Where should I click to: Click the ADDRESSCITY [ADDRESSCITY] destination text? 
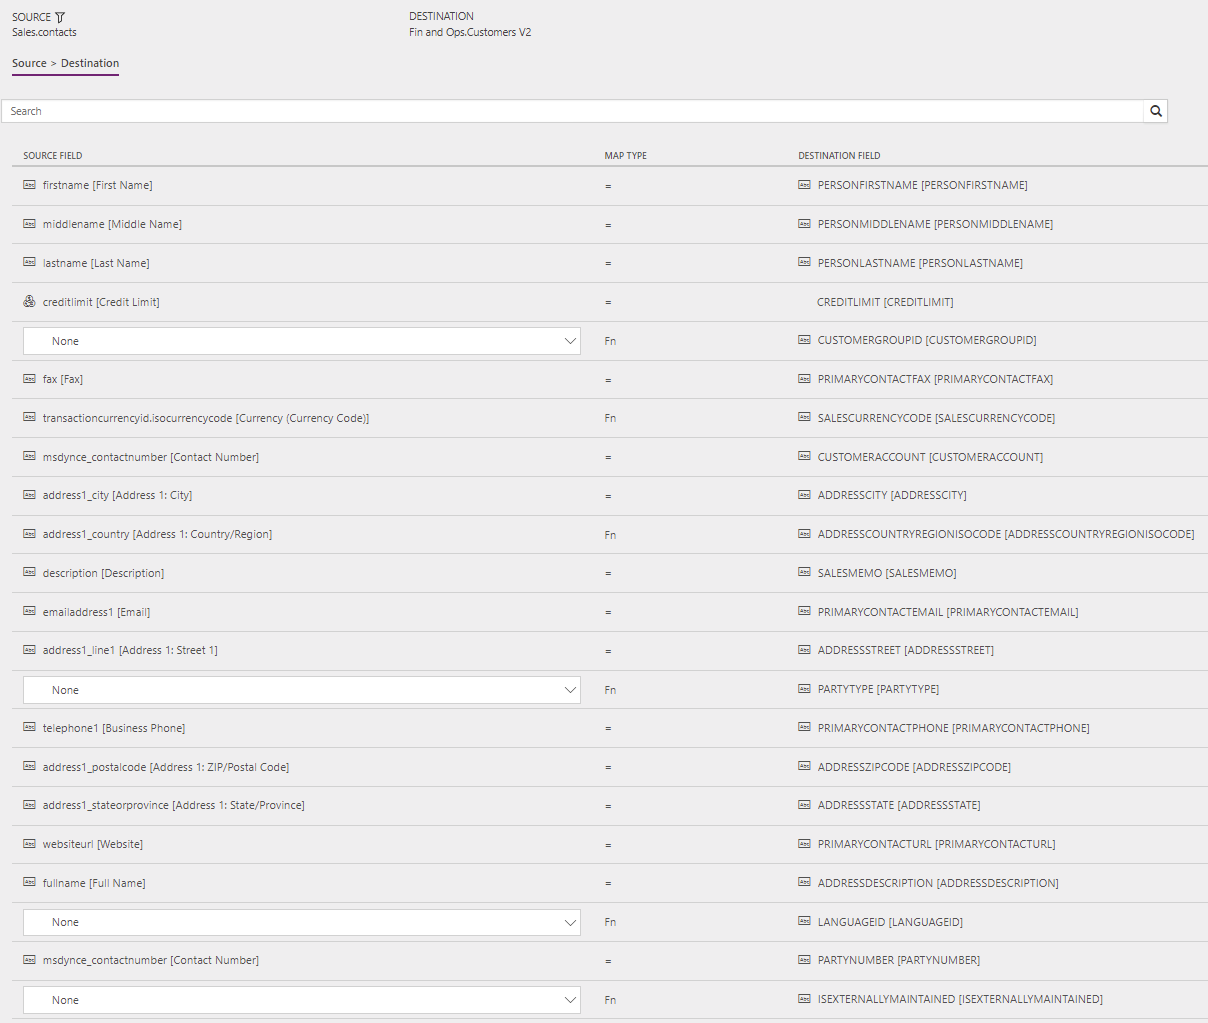click(892, 495)
